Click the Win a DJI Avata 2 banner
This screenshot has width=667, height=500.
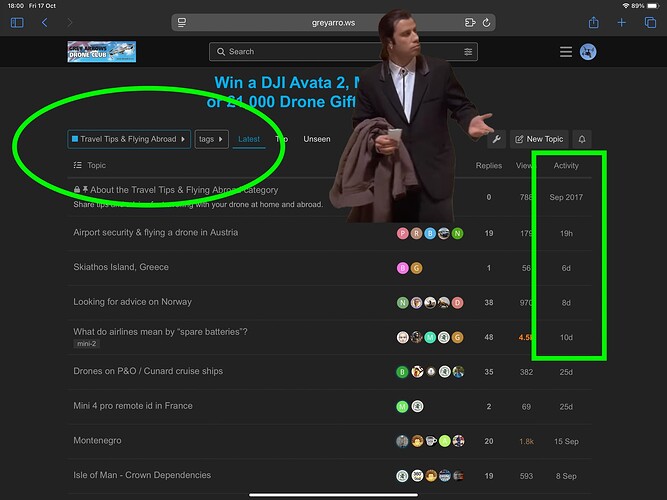pyautogui.click(x=285, y=92)
